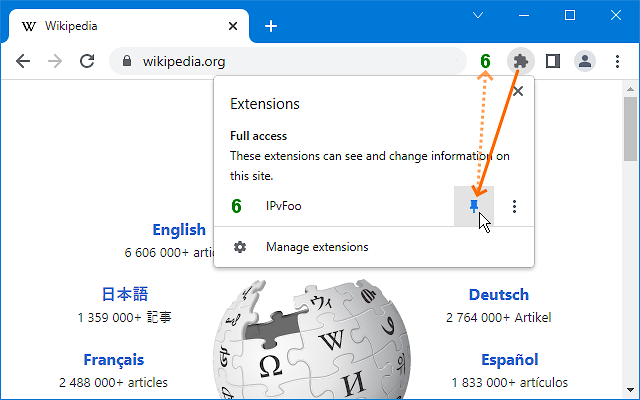Image resolution: width=640 pixels, height=400 pixels.
Task: Click the wikipedia.org address bar
Action: point(288,61)
